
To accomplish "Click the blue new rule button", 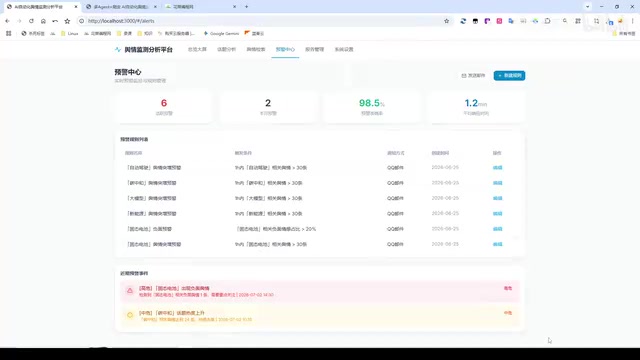I will point(509,76).
